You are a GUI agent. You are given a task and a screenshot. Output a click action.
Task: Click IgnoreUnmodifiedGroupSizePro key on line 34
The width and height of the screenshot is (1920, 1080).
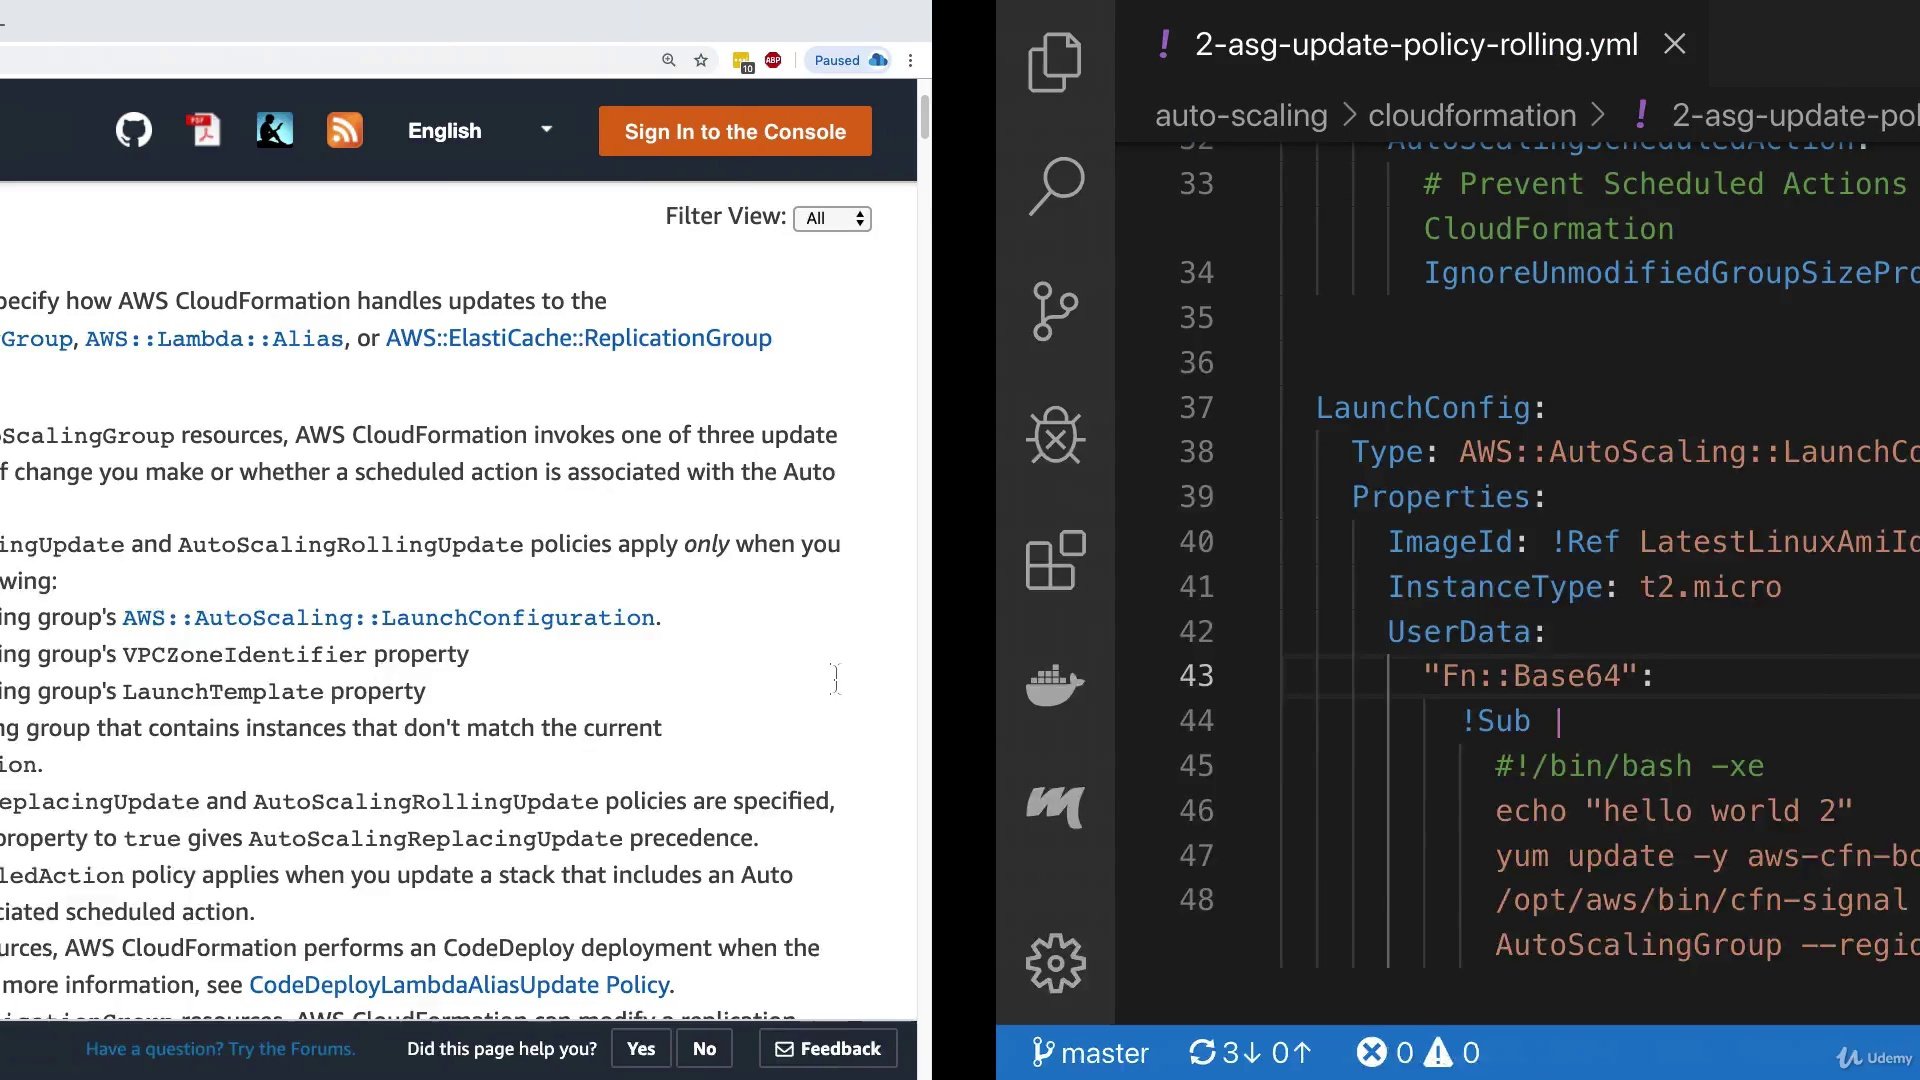click(1671, 273)
